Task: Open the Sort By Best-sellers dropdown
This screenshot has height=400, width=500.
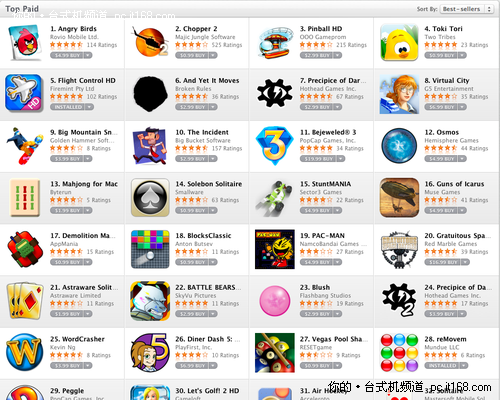Action: coord(467,9)
